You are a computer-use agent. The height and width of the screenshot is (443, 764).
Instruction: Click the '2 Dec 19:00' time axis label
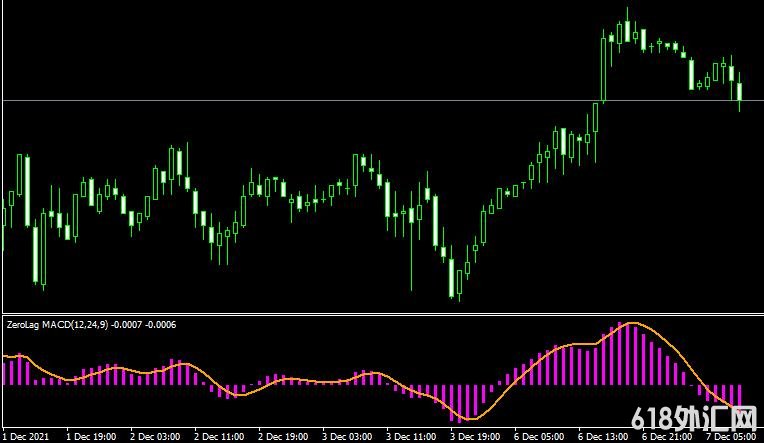pos(283,437)
